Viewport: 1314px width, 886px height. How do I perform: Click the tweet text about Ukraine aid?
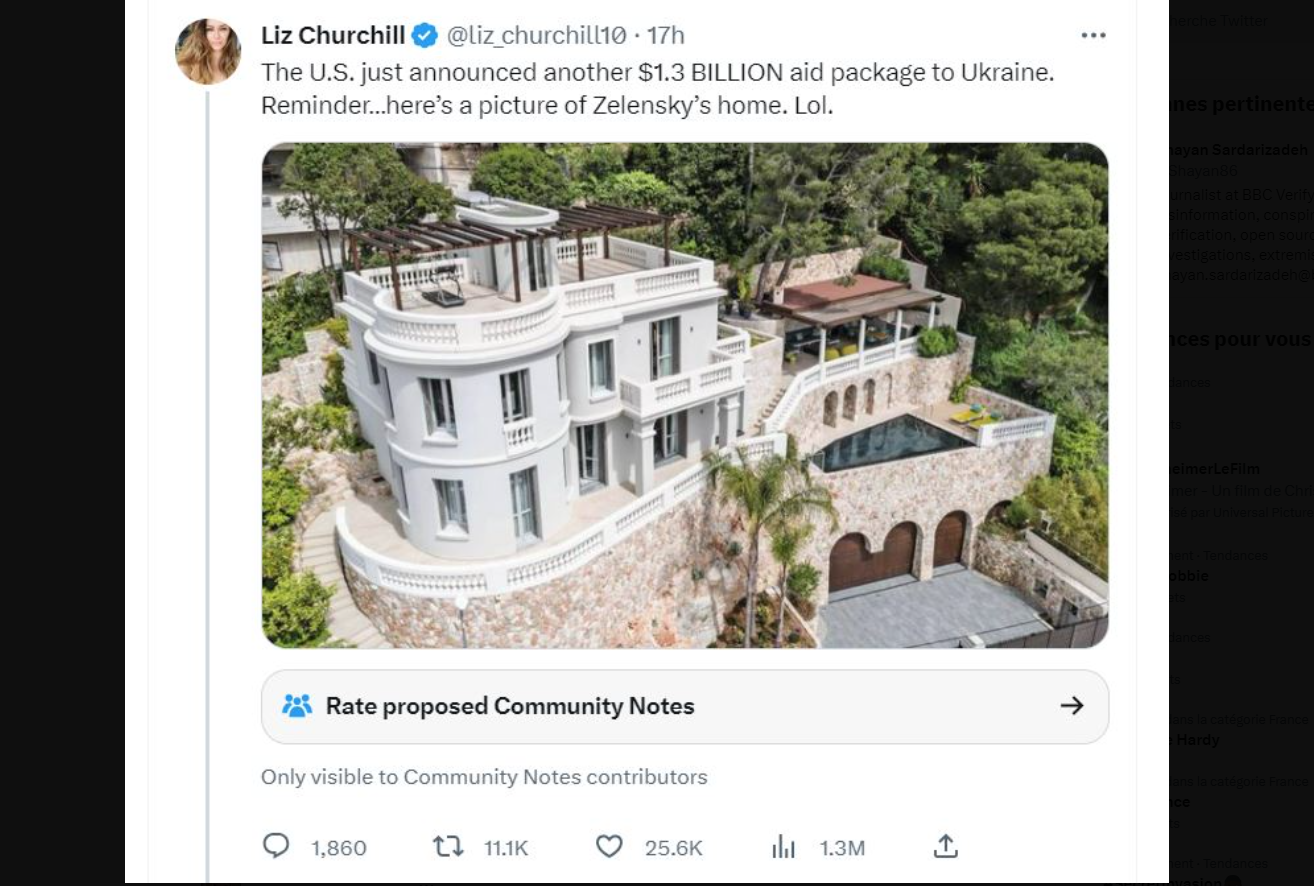tap(657, 88)
